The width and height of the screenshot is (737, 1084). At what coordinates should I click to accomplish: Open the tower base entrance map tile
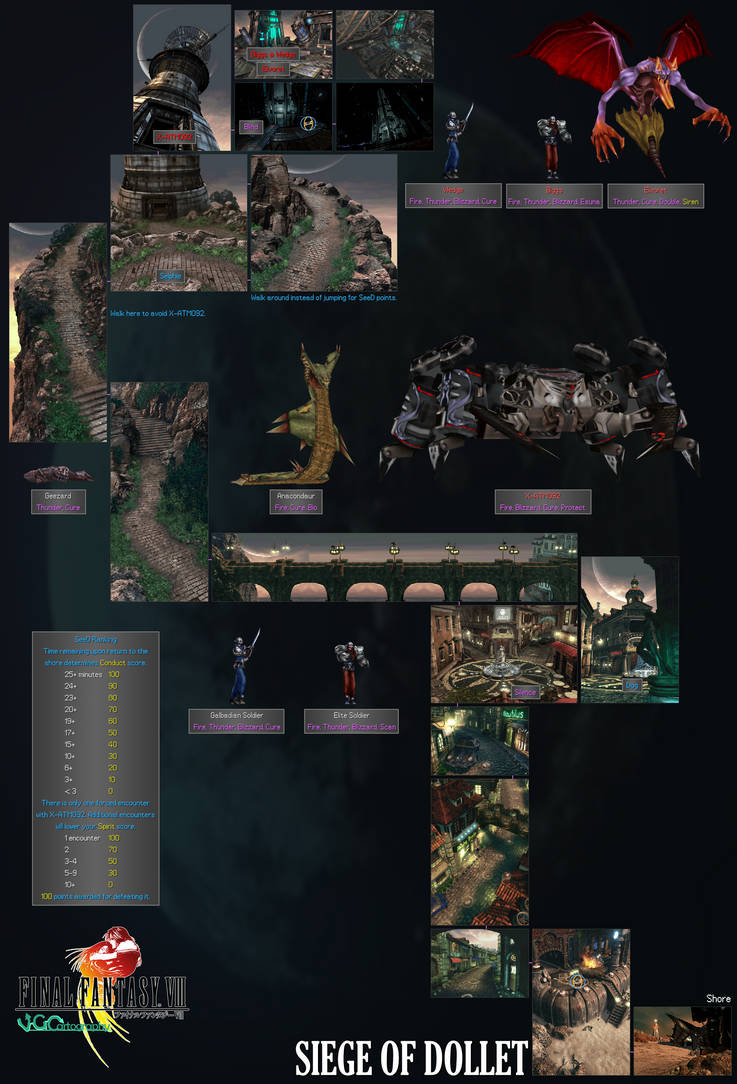178,223
